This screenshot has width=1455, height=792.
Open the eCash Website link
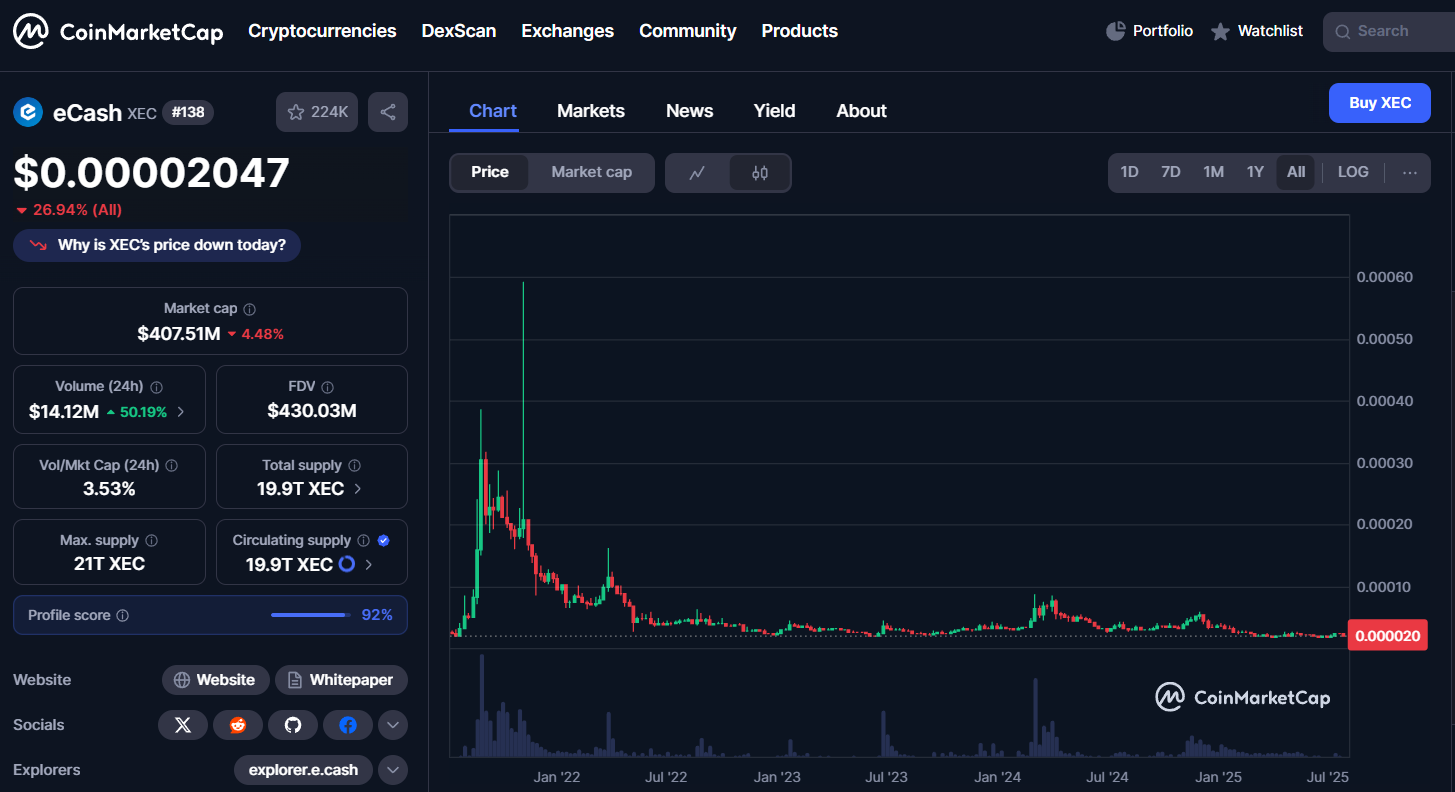[x=215, y=680]
